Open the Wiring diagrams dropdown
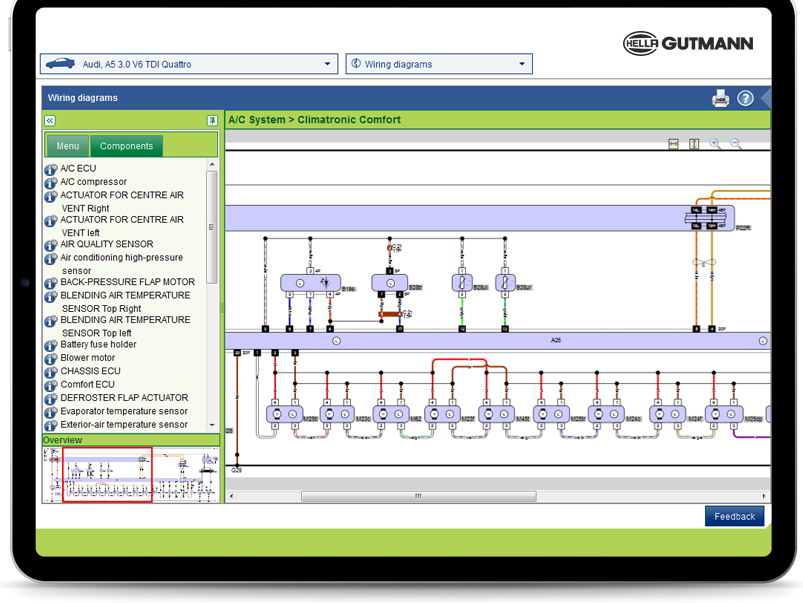 439,64
